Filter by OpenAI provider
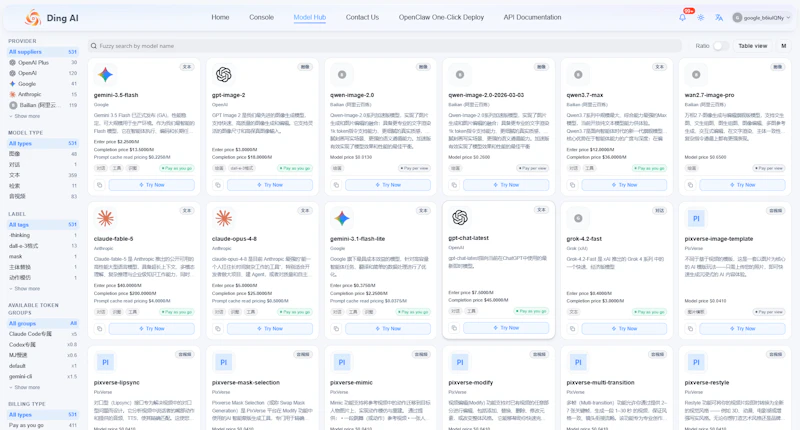Image resolution: width=800 pixels, height=430 pixels. [x=43, y=73]
